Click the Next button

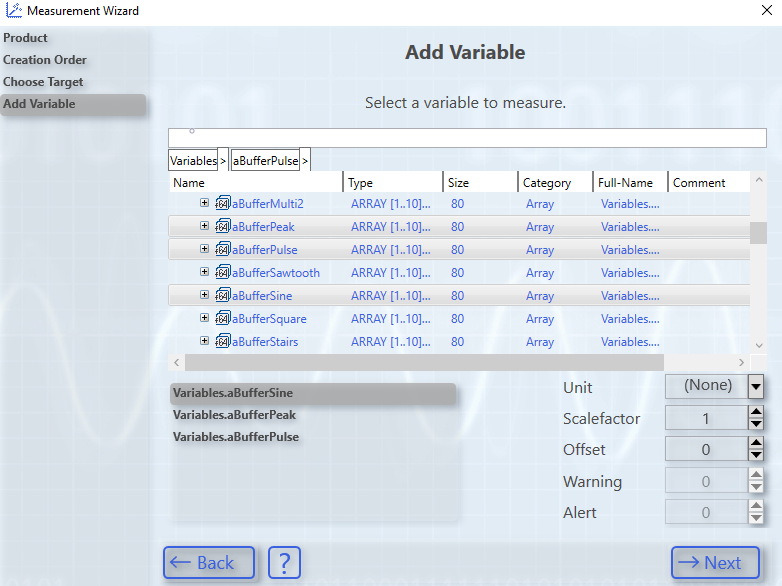[x=715, y=563]
